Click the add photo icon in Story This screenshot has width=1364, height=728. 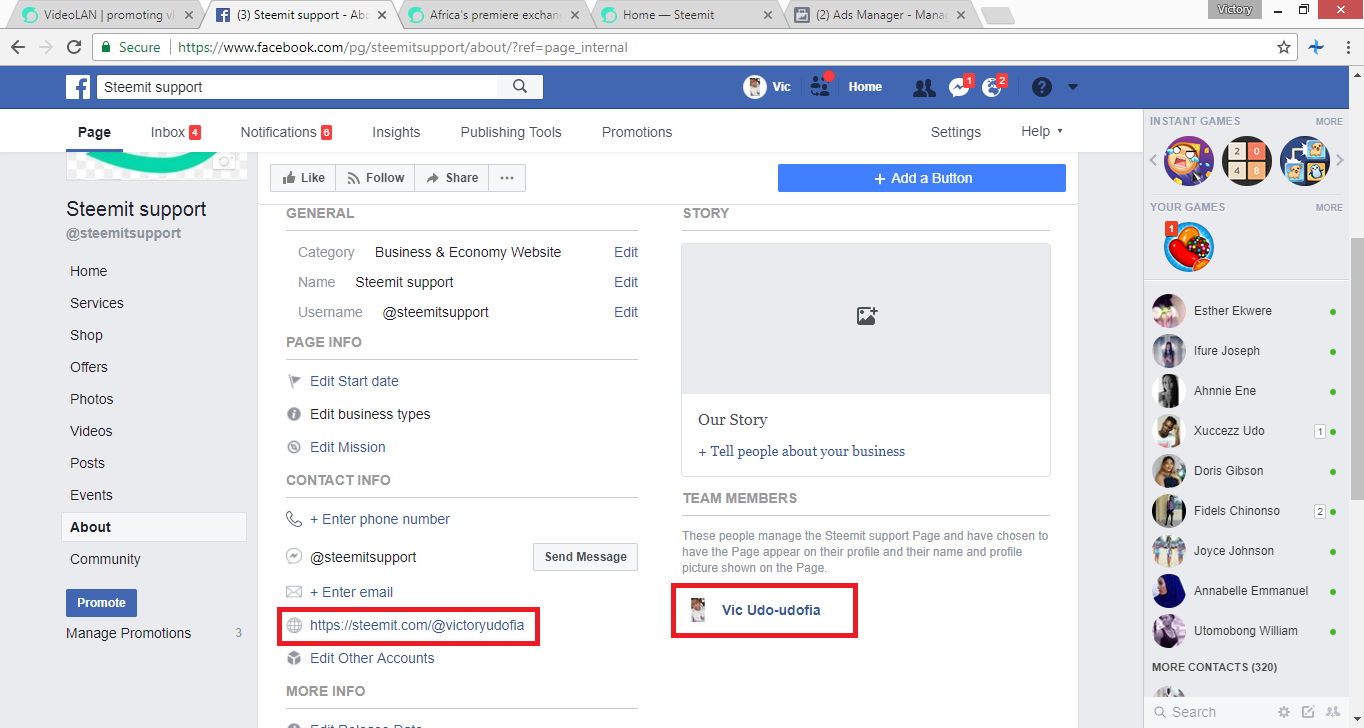[866, 316]
